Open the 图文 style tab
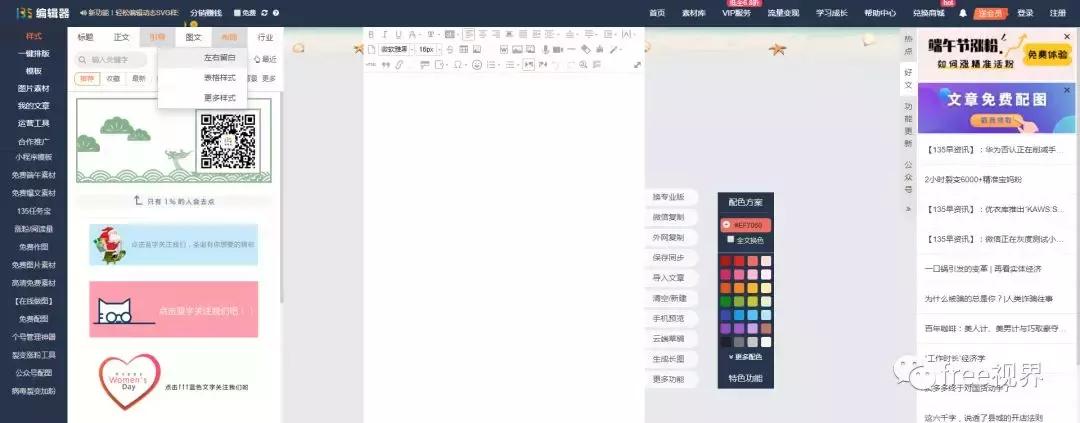Viewport: 1080px width, 423px height. 194,37
